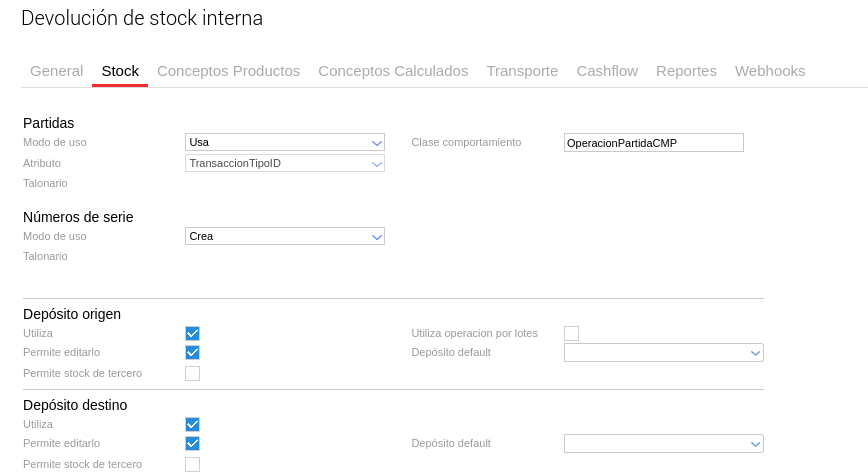Expand Partidas Modo de uso dropdown
The image size is (868, 476).
tap(285, 142)
